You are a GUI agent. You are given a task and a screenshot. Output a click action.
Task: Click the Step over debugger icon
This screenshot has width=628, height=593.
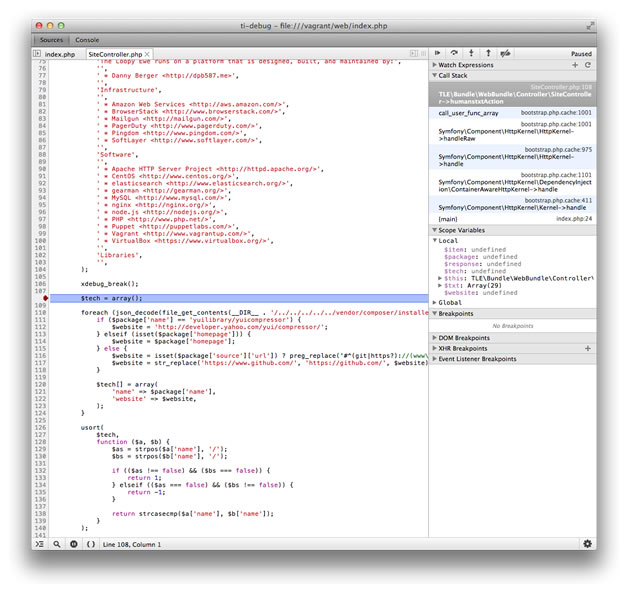click(455, 53)
